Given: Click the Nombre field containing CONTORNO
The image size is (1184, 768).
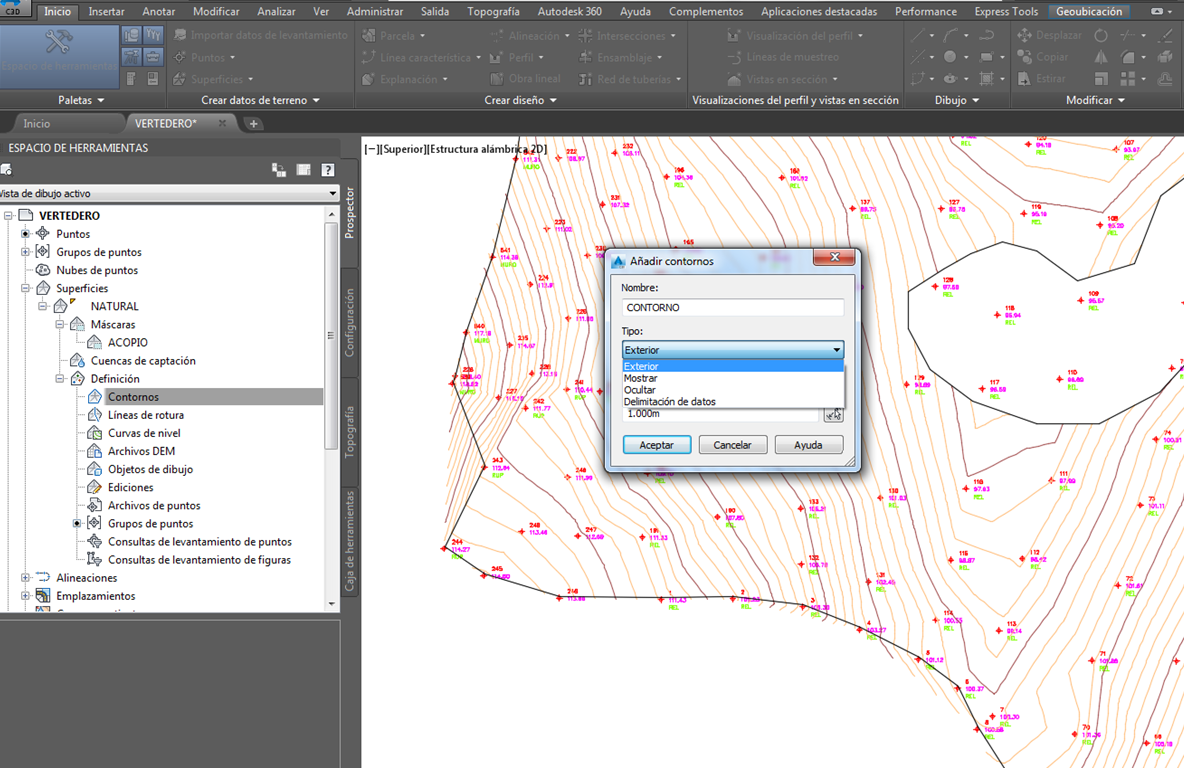Looking at the screenshot, I should [x=732, y=307].
